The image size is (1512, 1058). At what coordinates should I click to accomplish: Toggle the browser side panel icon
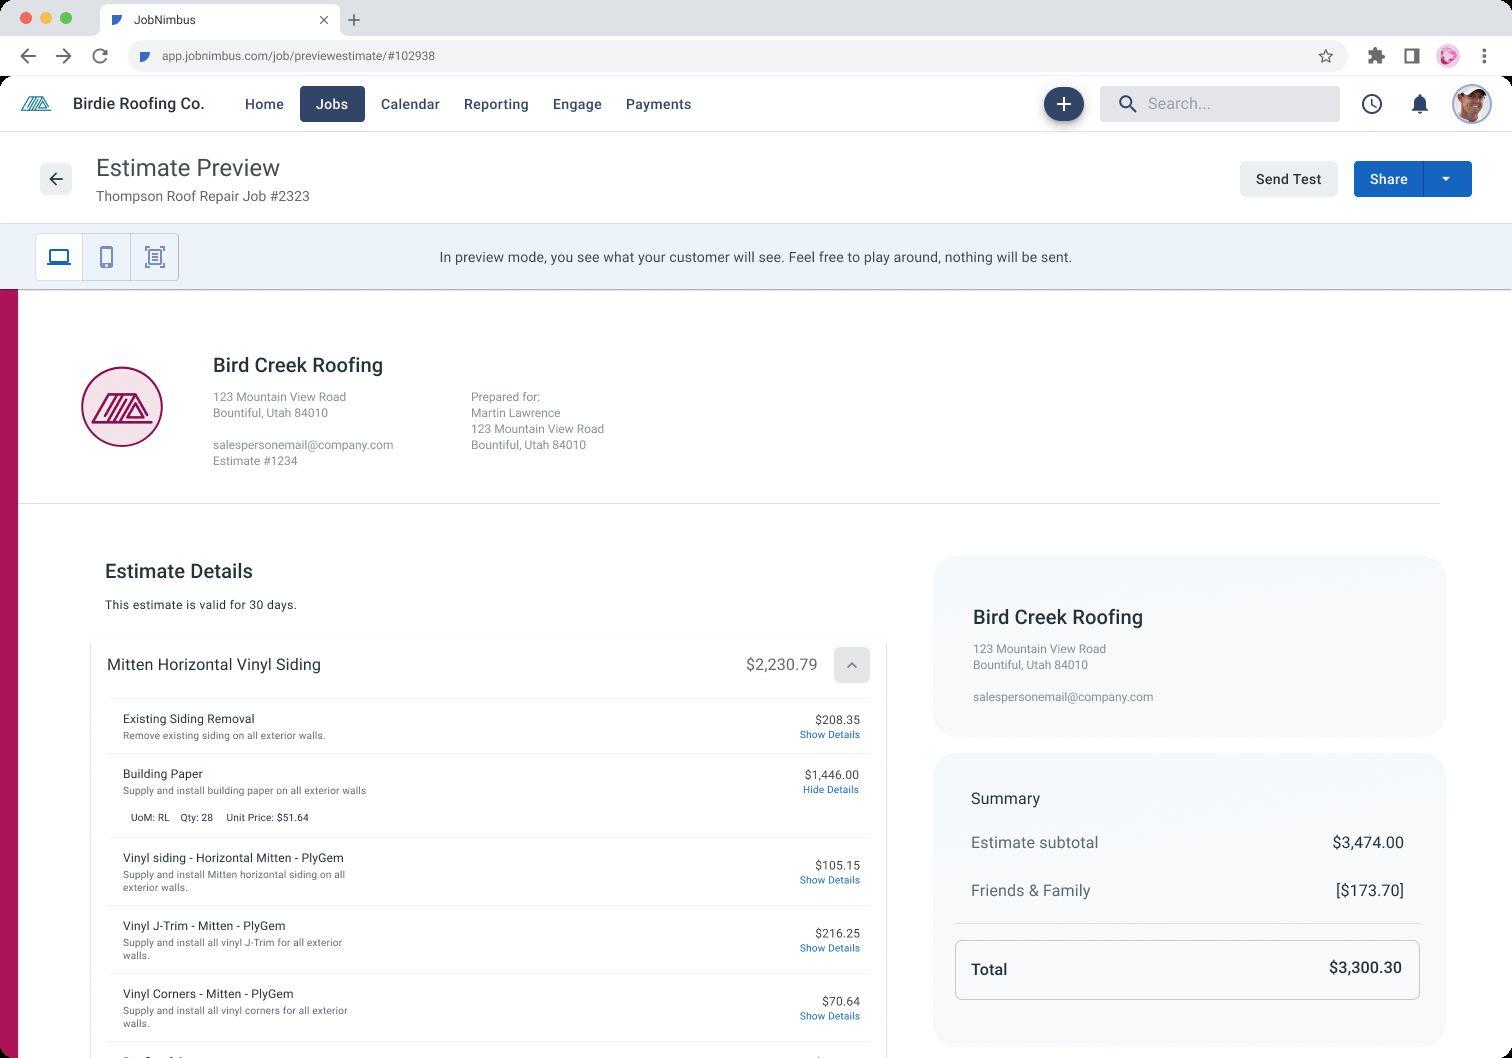point(1411,56)
